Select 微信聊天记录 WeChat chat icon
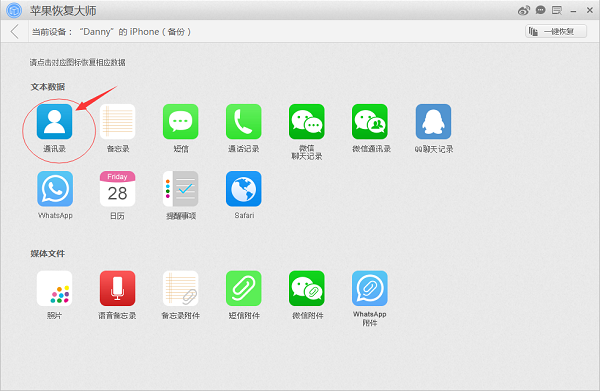The width and height of the screenshot is (600, 391). [307, 122]
